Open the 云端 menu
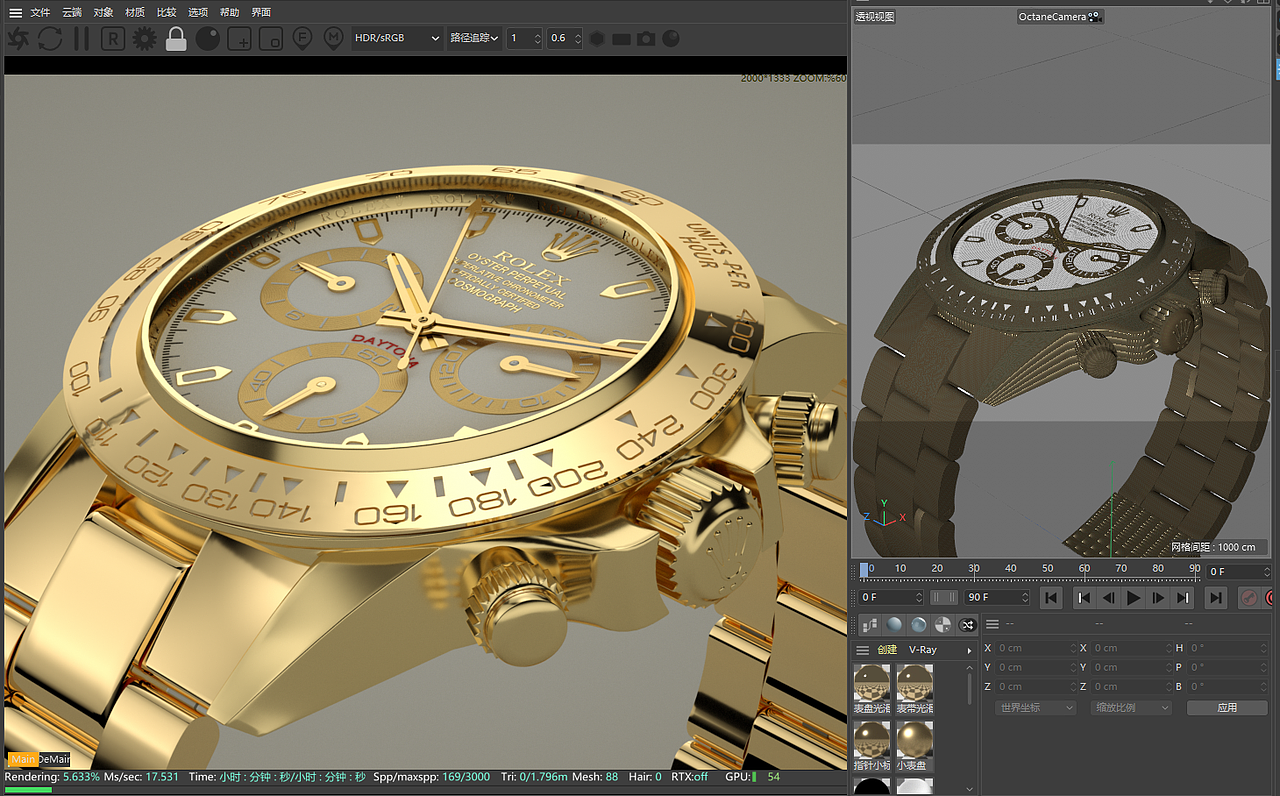 point(72,13)
